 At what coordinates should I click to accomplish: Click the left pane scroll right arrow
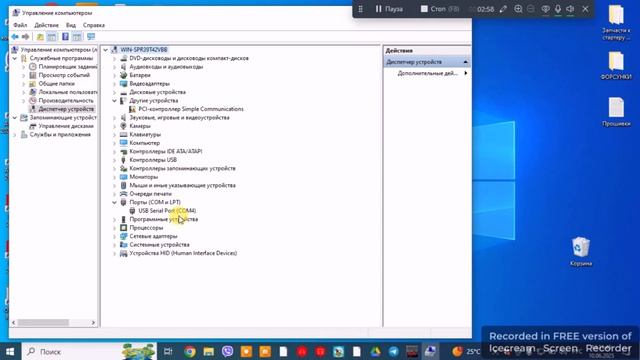(93, 322)
